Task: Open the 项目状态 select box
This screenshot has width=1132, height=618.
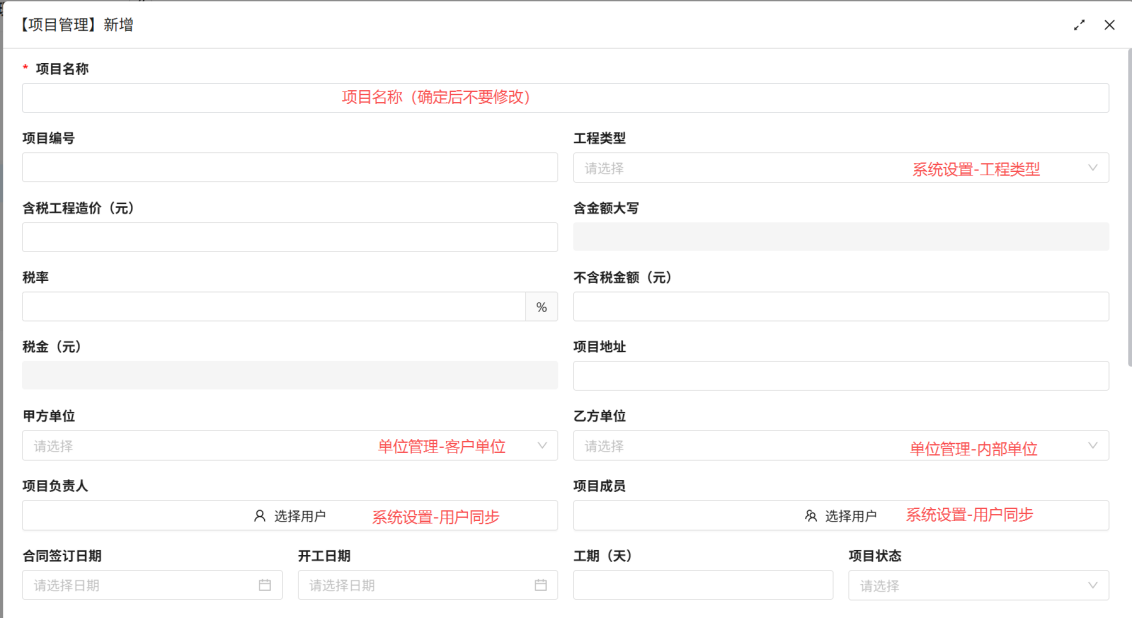Action: 979,585
